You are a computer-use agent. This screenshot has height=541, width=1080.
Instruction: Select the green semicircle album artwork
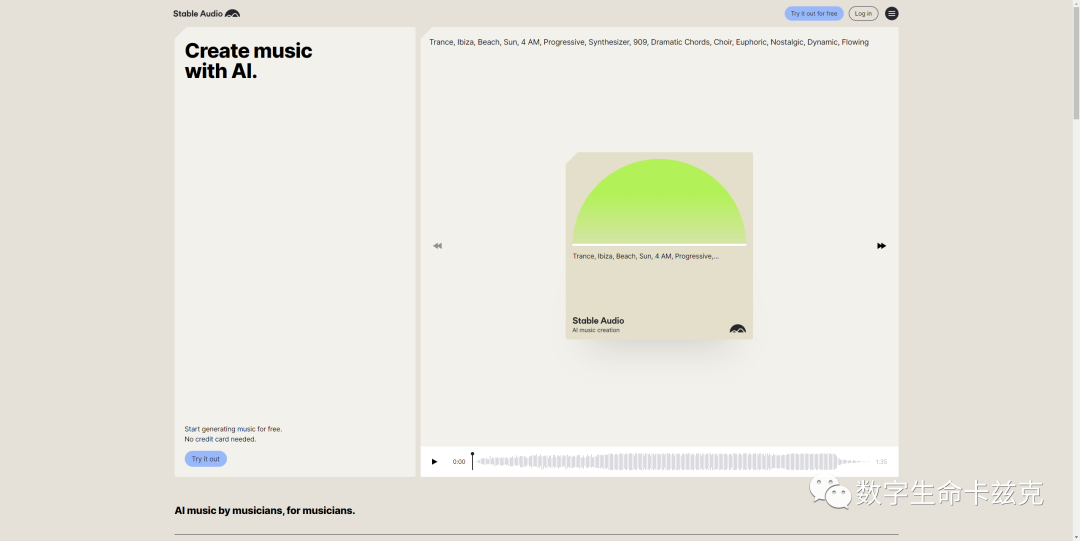tap(659, 202)
